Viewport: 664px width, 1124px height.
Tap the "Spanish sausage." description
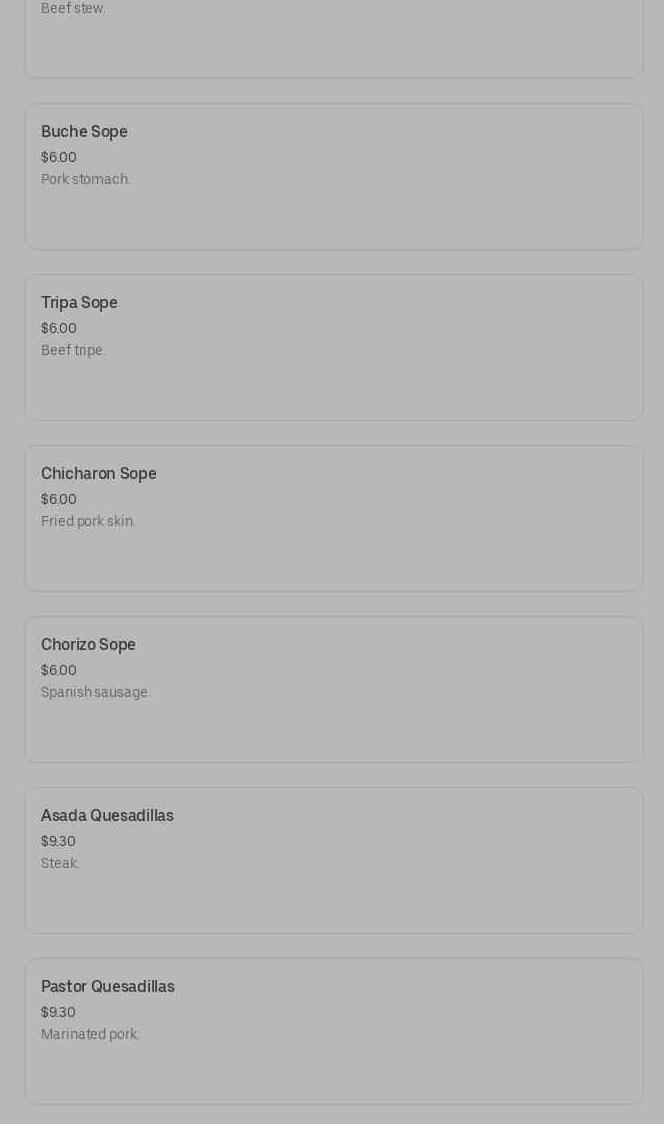coord(95,693)
